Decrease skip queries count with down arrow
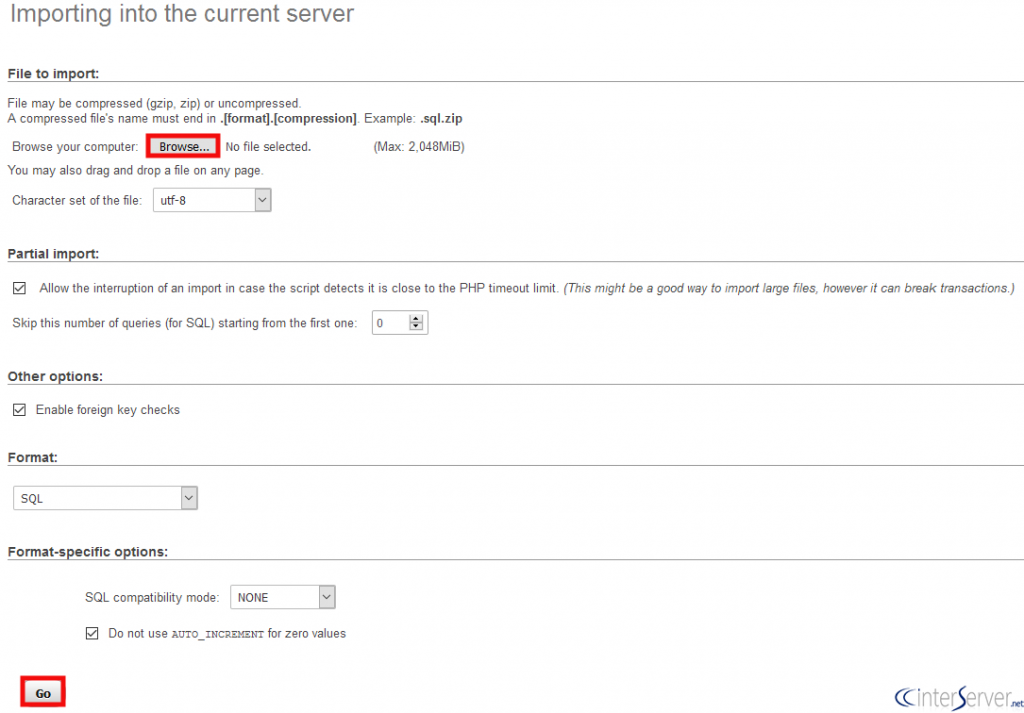Image resolution: width=1024 pixels, height=713 pixels. pyautogui.click(x=416, y=326)
